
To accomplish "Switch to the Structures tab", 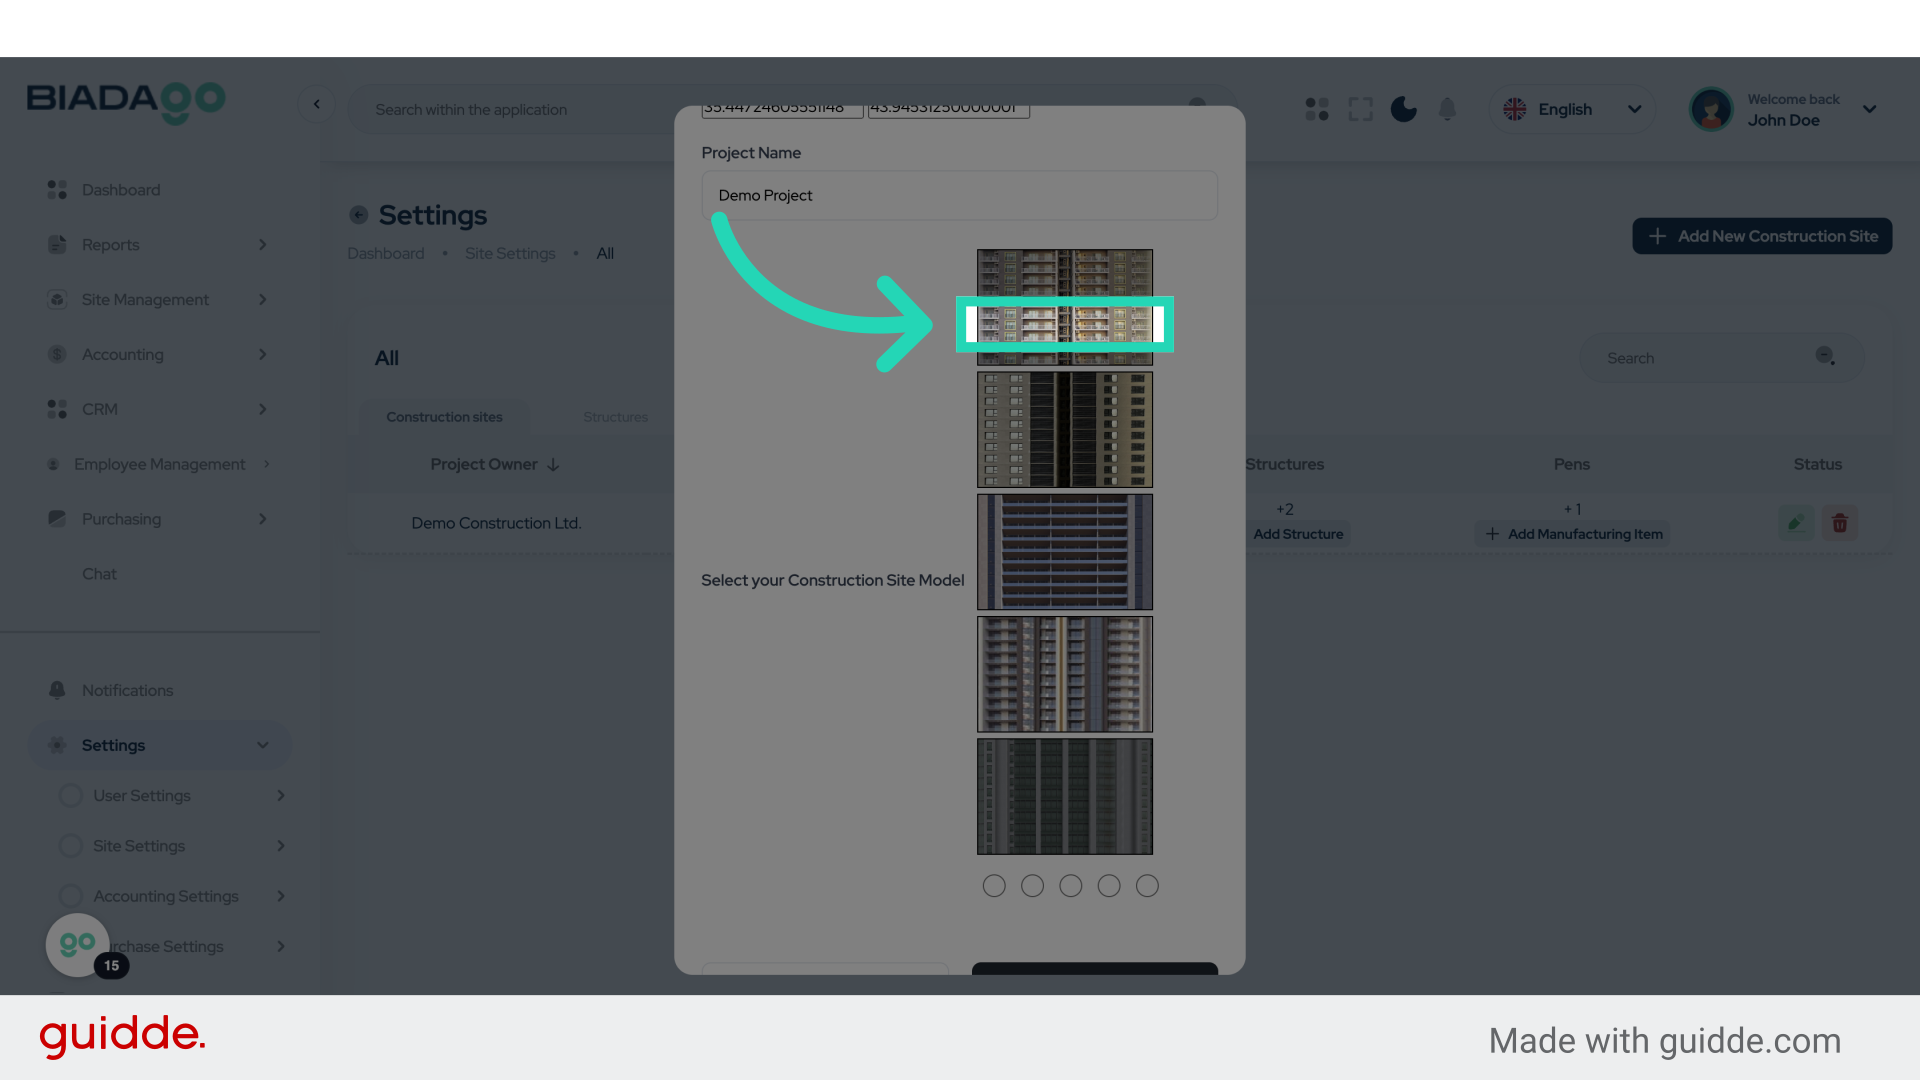I will (x=615, y=417).
